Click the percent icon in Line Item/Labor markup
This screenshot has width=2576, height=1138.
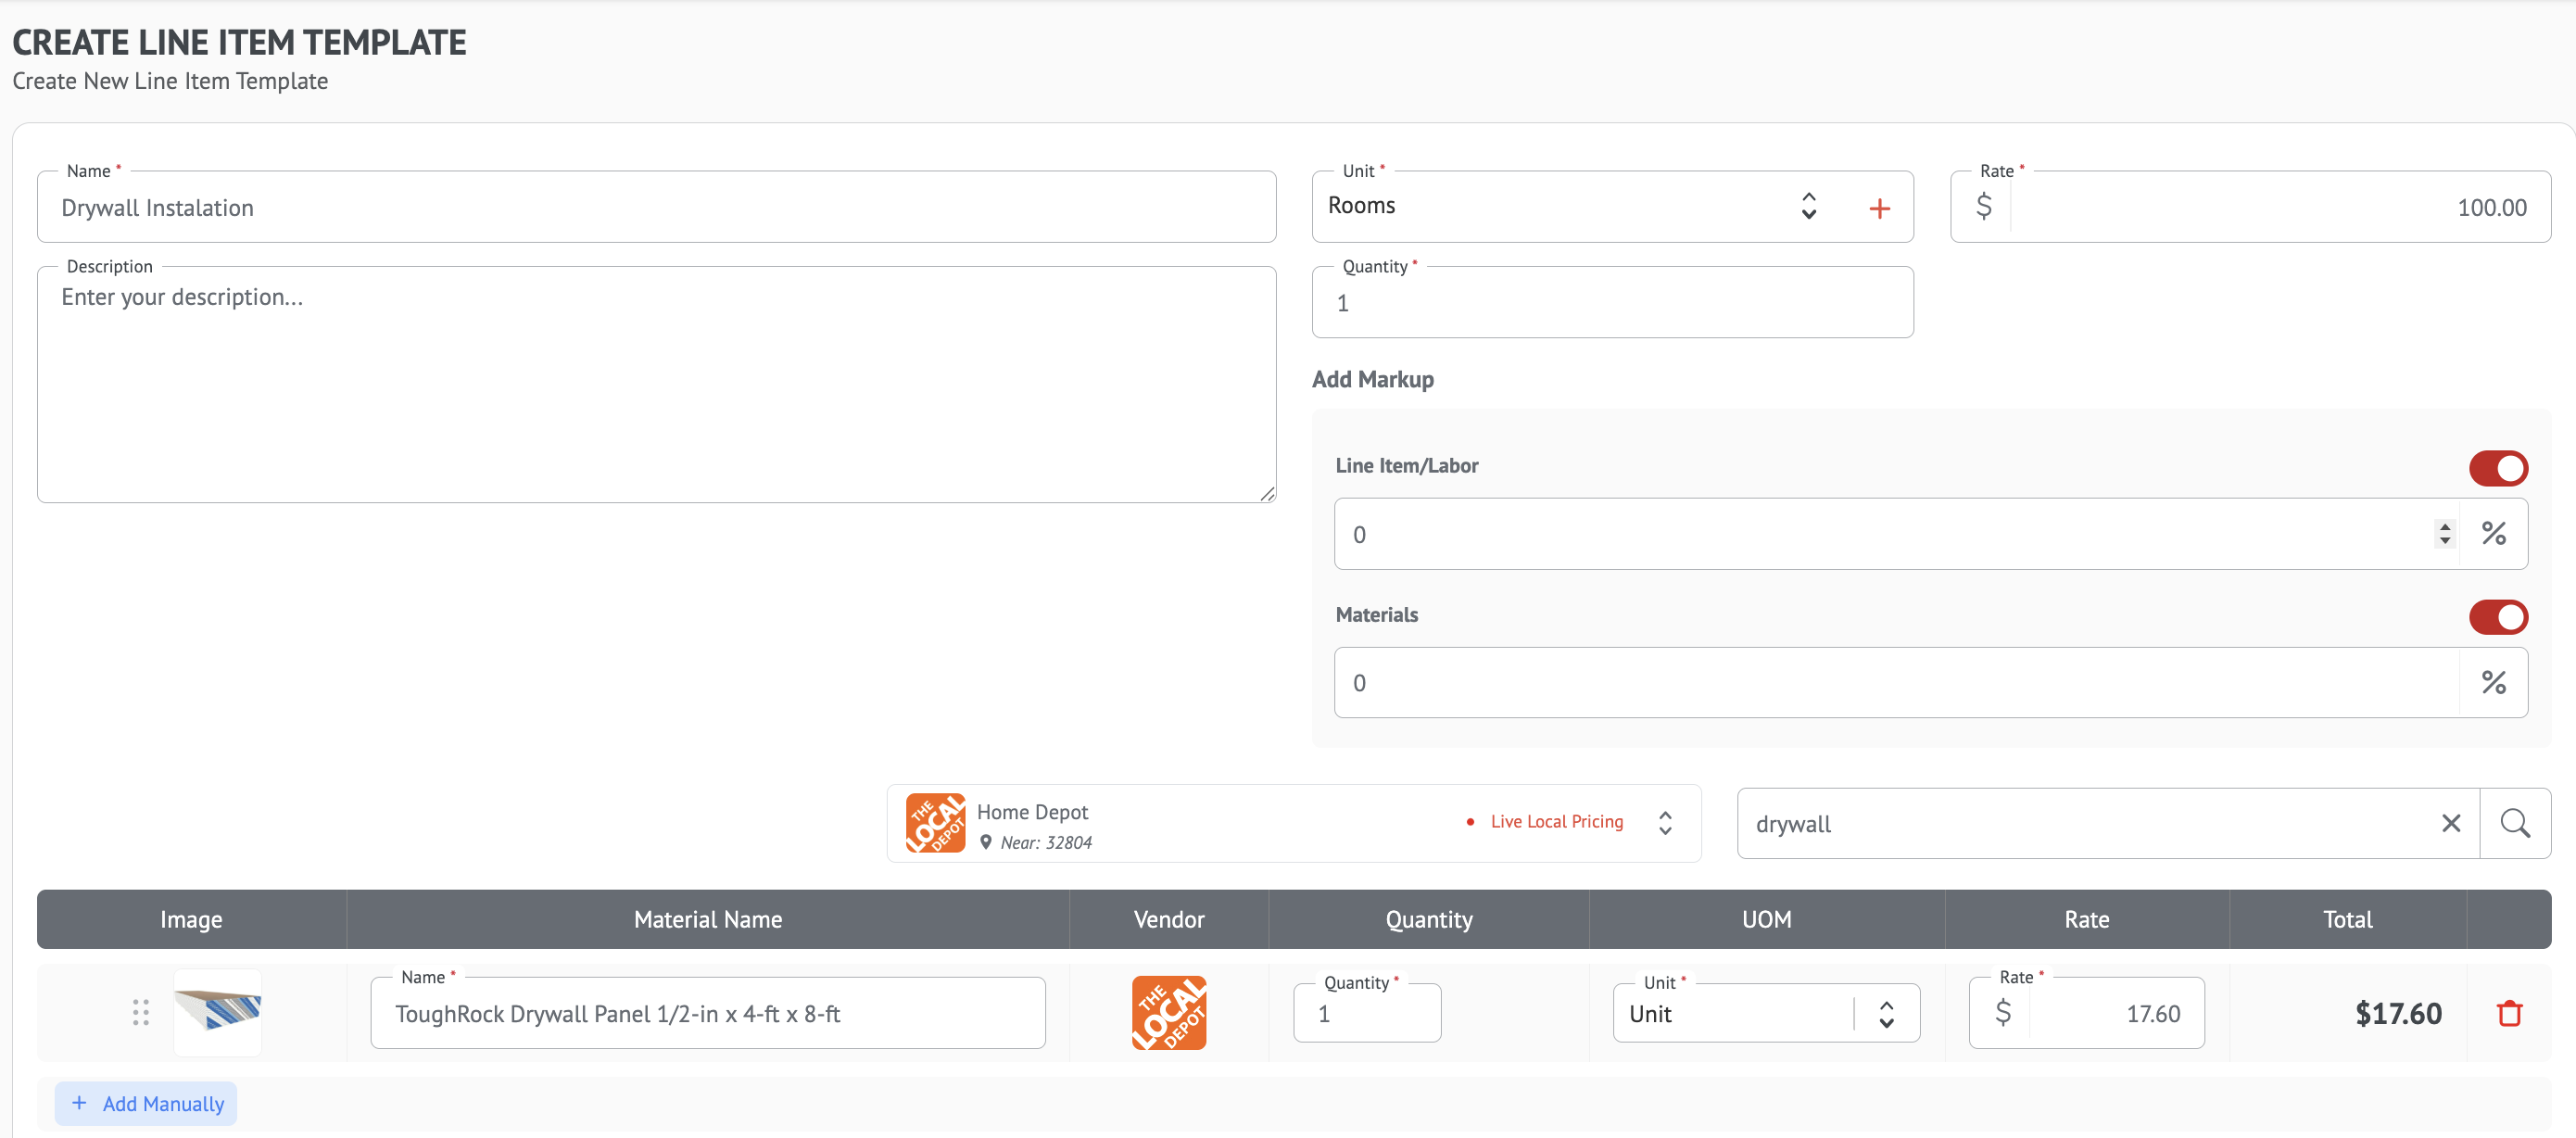click(2493, 534)
